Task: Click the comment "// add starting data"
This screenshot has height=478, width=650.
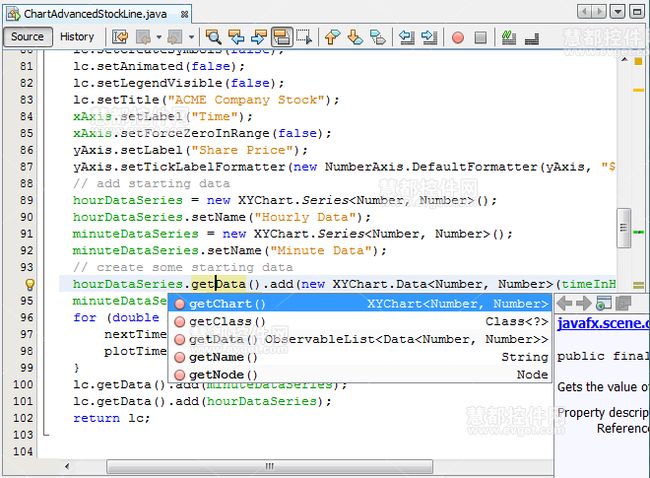Action: tap(151, 184)
